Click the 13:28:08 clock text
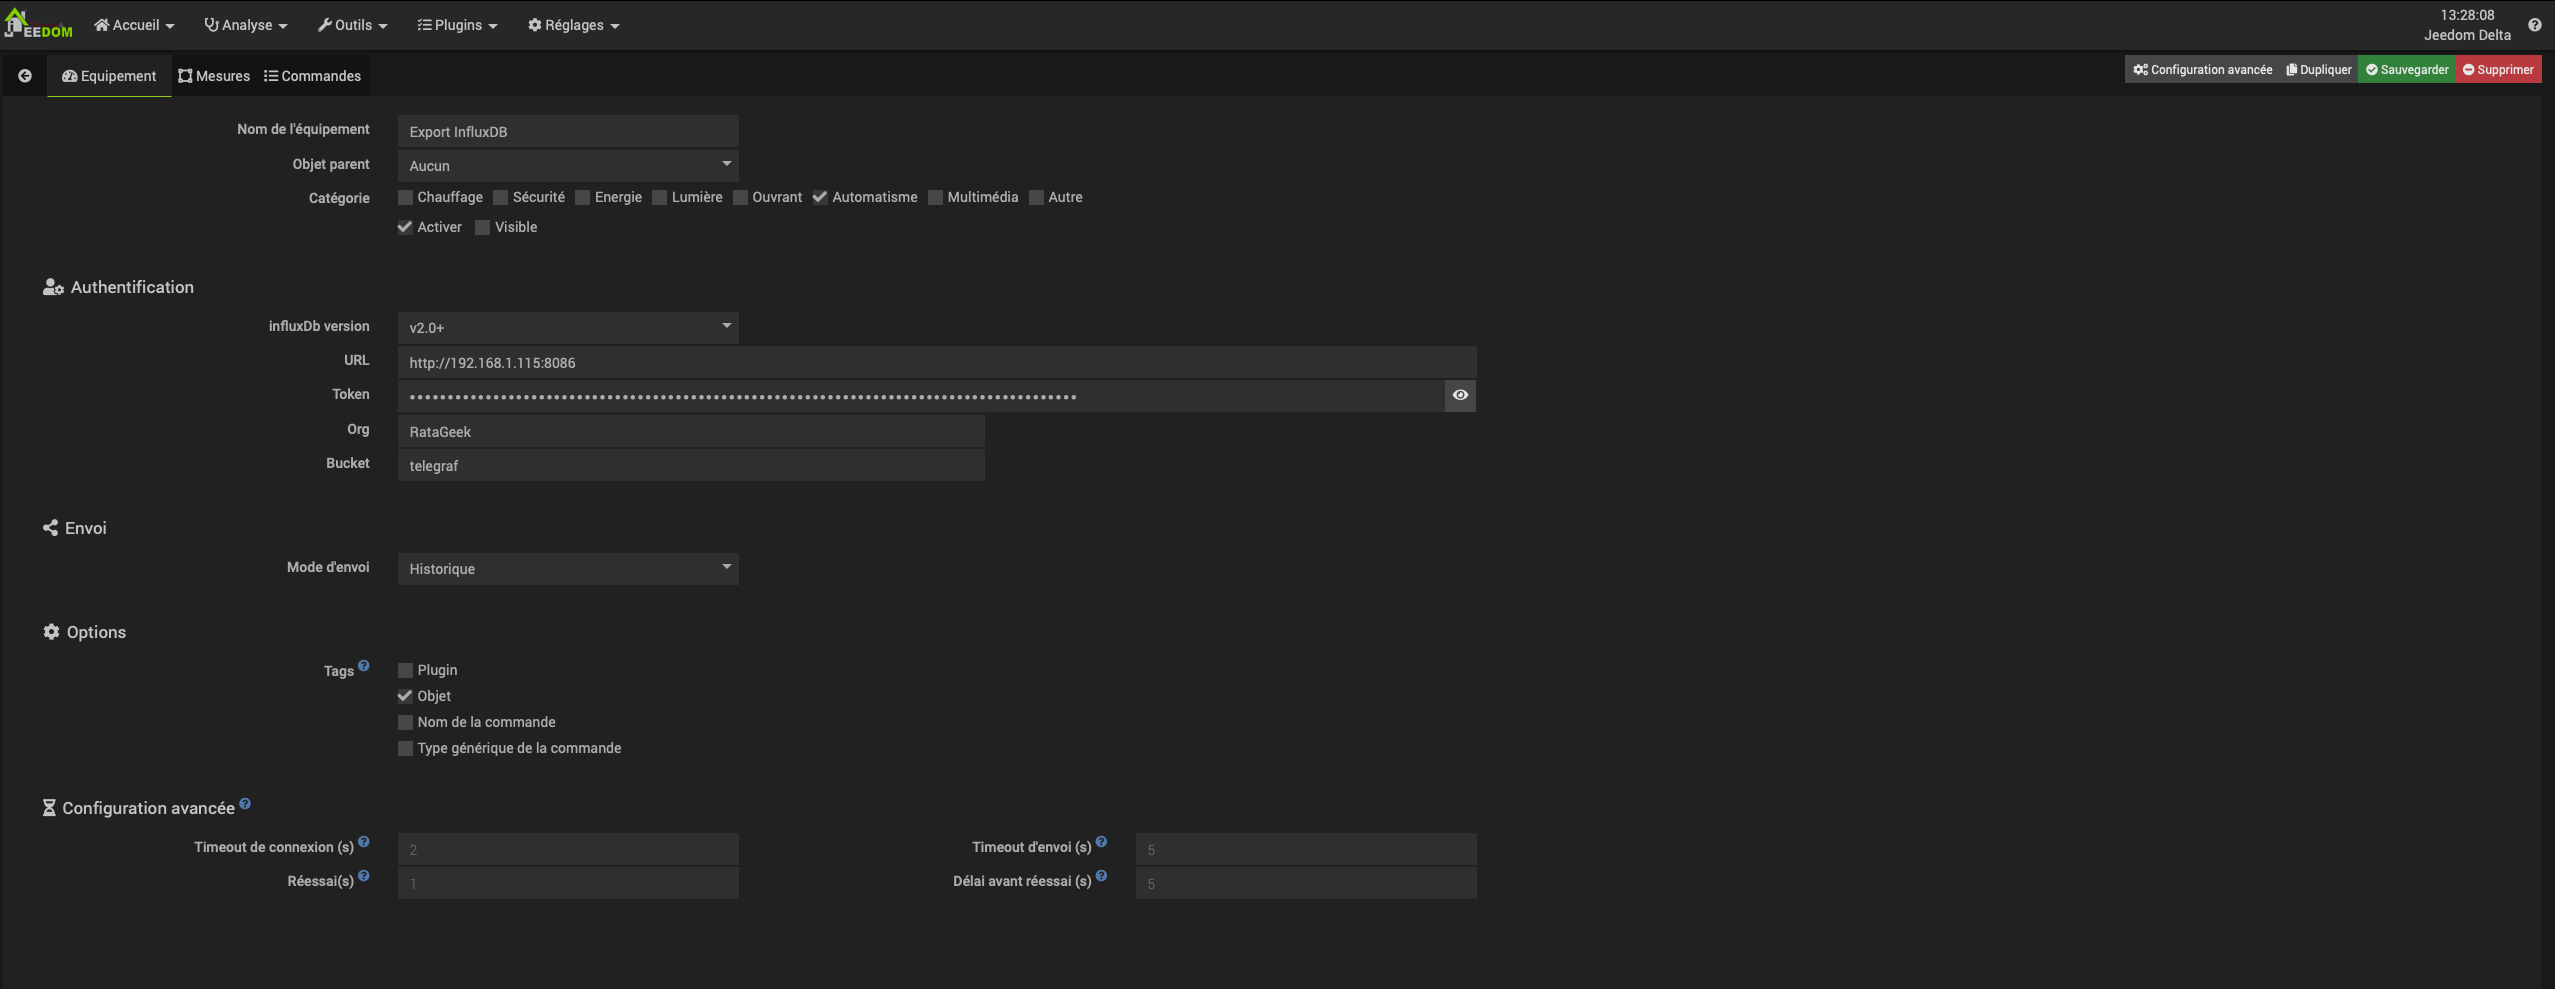The height and width of the screenshot is (989, 2555). pyautogui.click(x=2467, y=15)
